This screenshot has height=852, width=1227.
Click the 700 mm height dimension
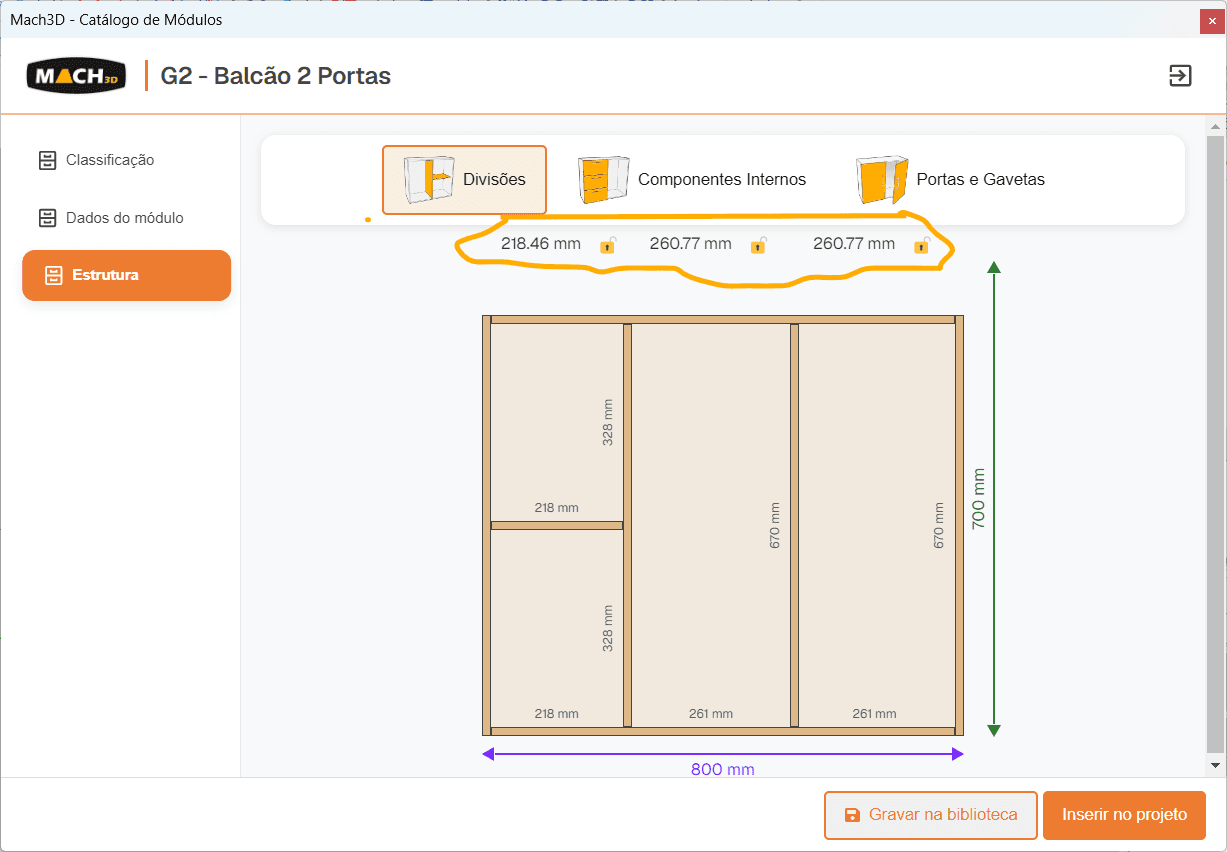click(x=978, y=498)
